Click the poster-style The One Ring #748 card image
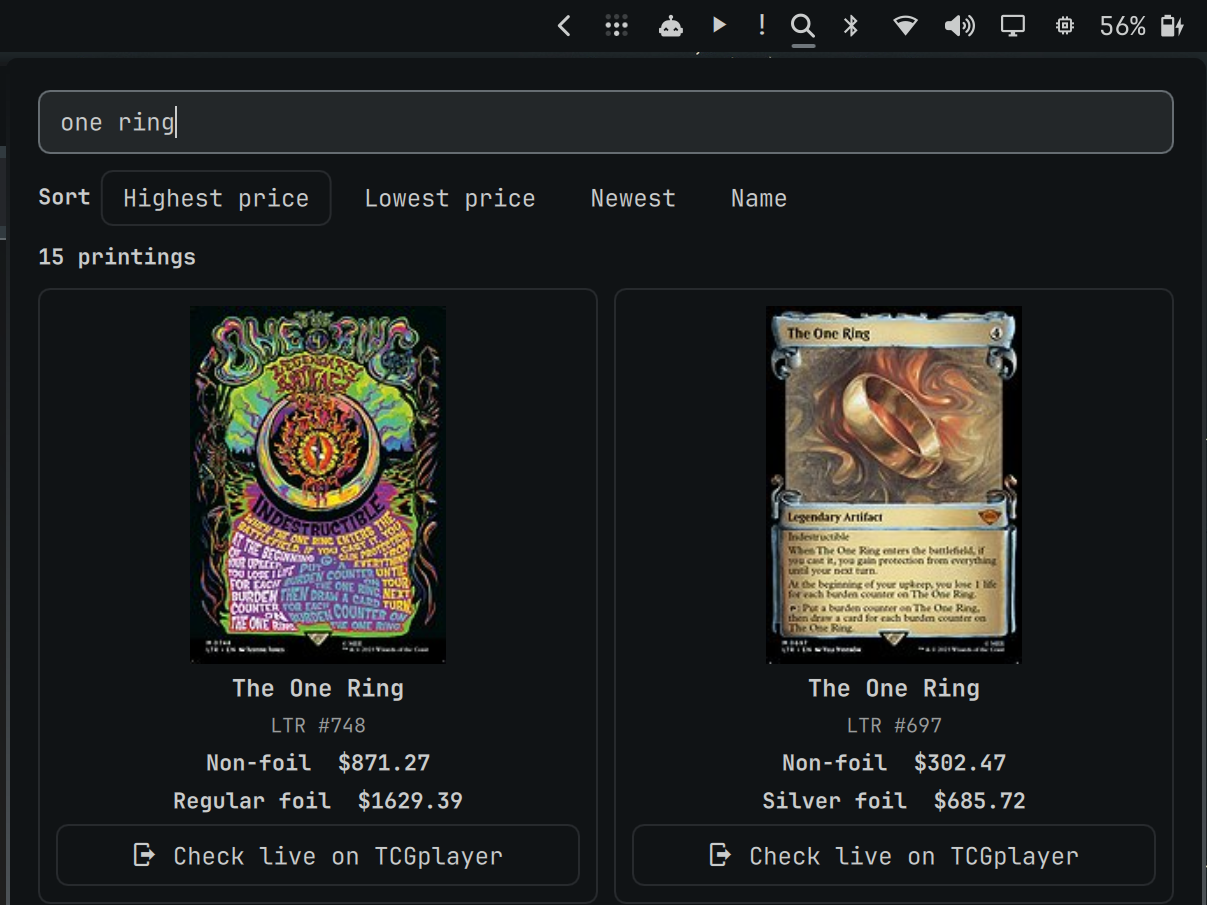The height and width of the screenshot is (905, 1207). pyautogui.click(x=318, y=485)
